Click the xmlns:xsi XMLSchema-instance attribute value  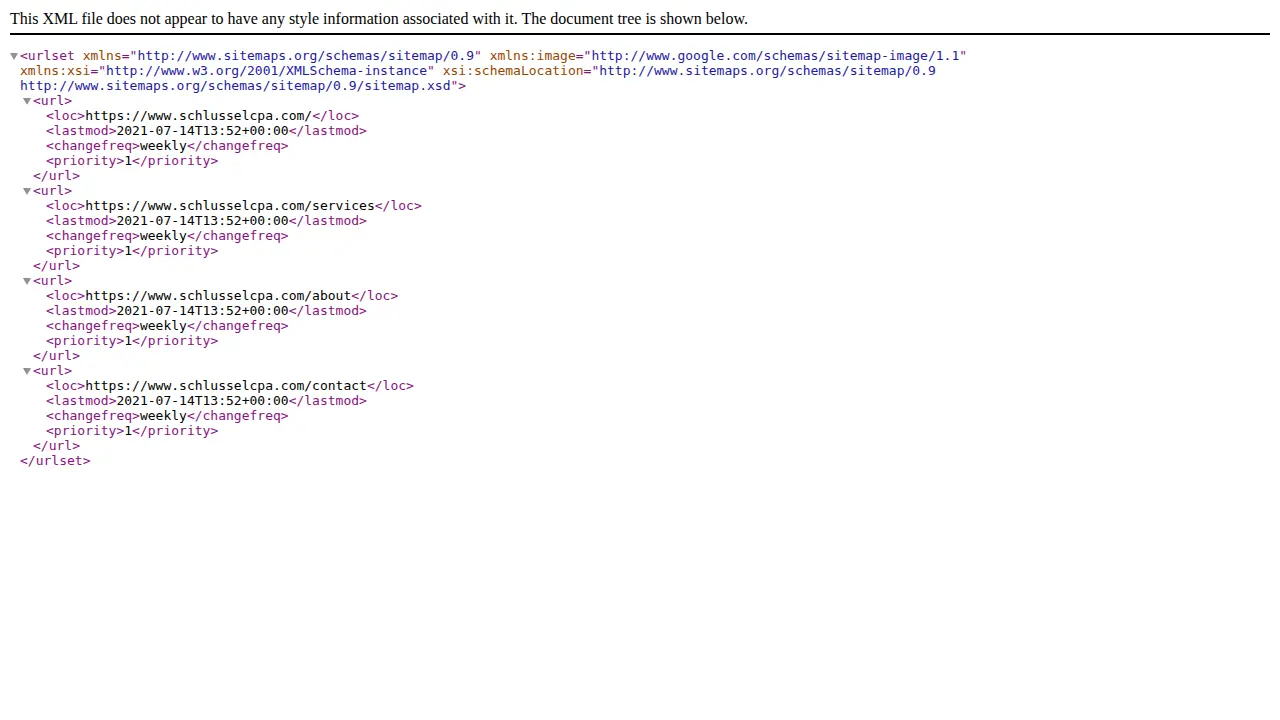266,71
